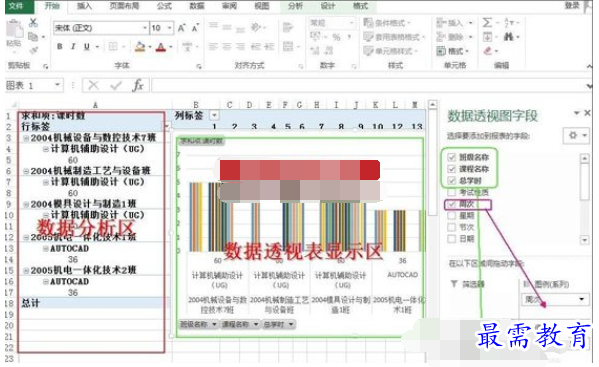Click the field list settings gear icon
The height and width of the screenshot is (367, 599).
(573, 135)
